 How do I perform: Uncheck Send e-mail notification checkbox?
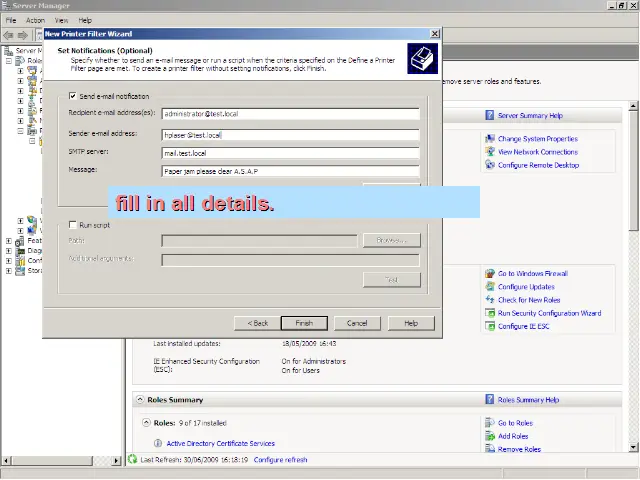pos(73,96)
